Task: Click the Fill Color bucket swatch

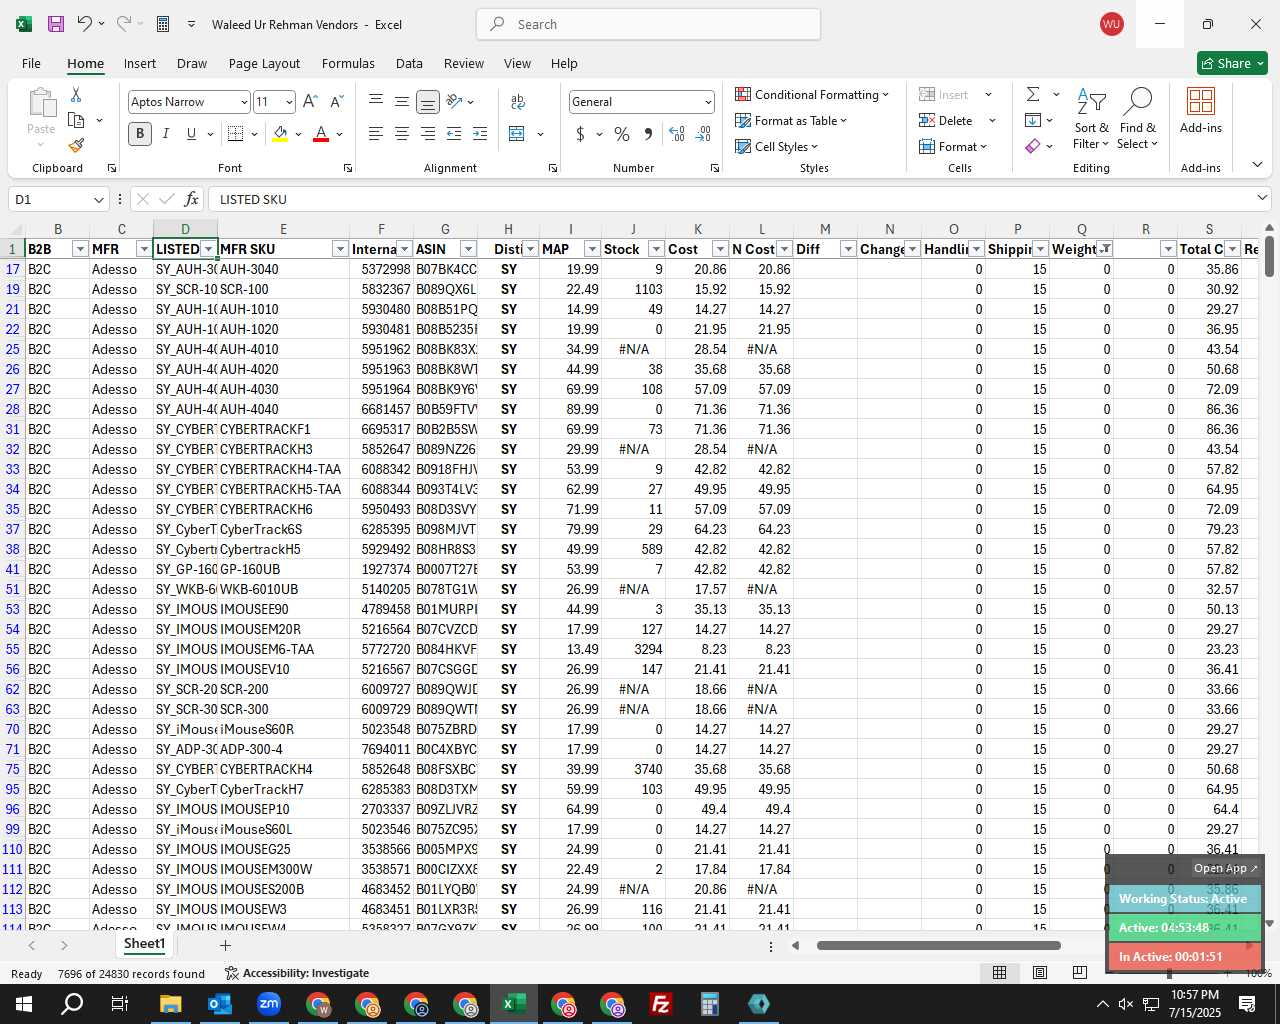Action: pos(280,133)
